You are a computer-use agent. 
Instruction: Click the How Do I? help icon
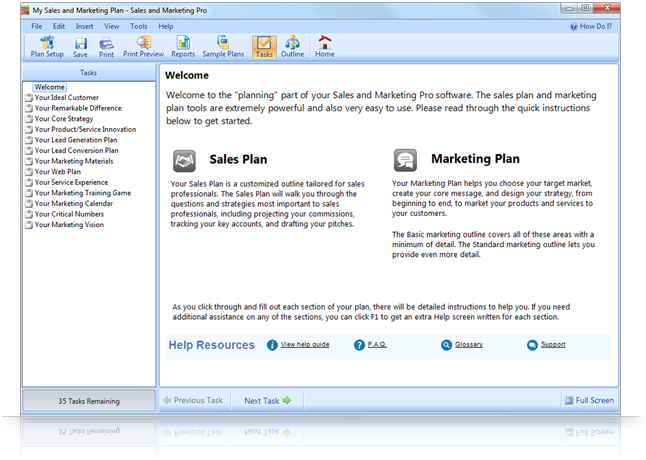573,27
